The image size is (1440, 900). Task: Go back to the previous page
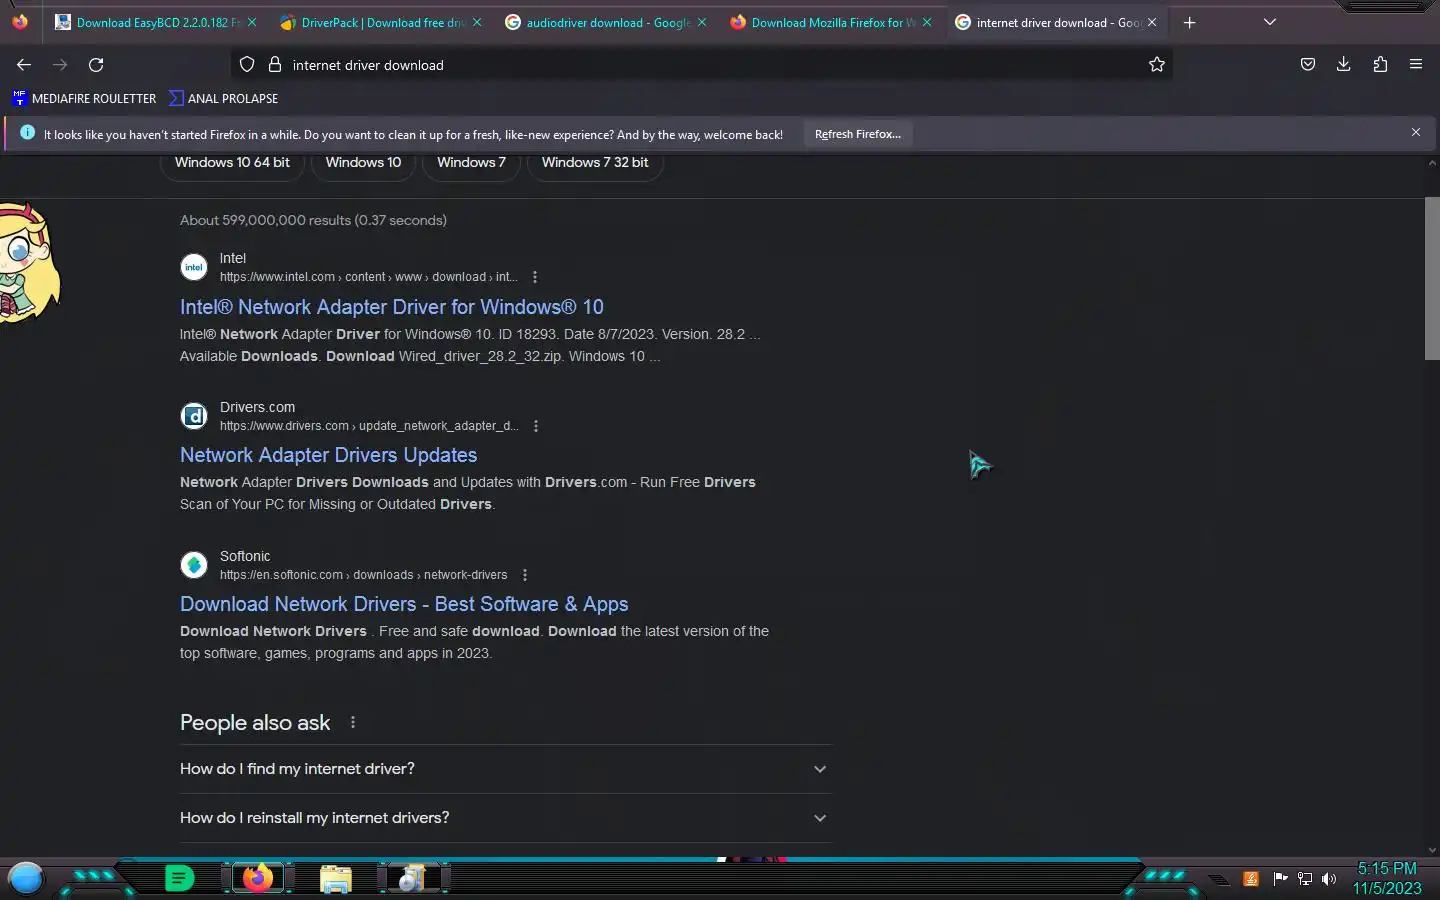[x=24, y=65]
